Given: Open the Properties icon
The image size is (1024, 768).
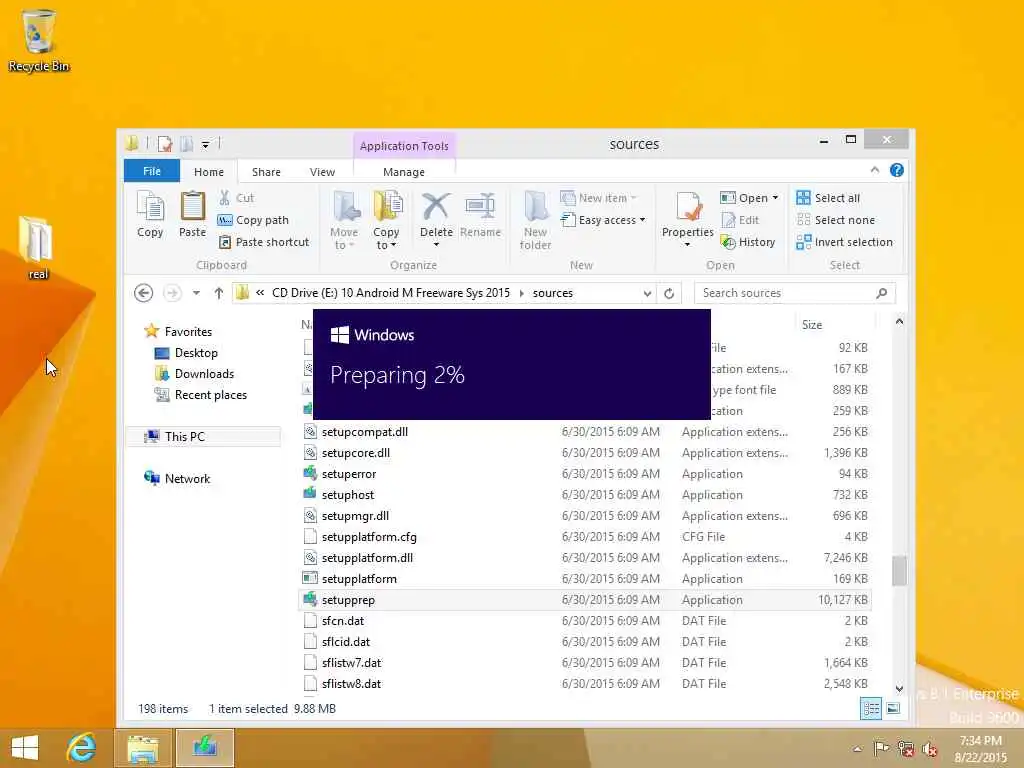Looking at the screenshot, I should [688, 216].
